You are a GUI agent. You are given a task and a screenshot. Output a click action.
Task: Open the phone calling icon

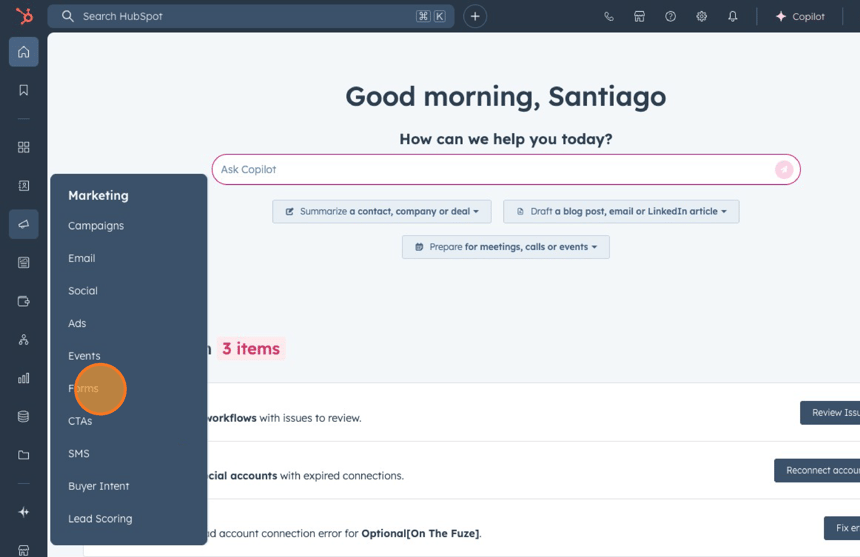click(x=609, y=16)
